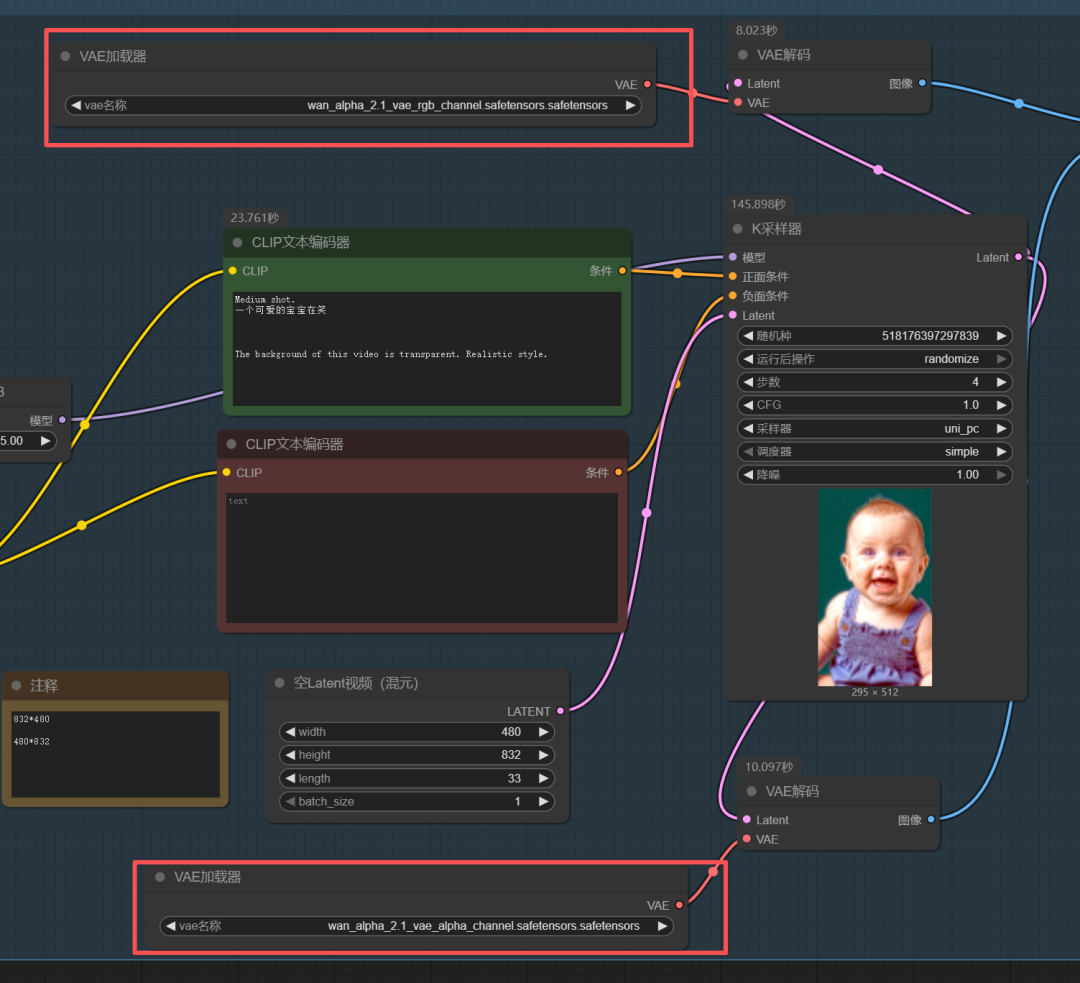
Task: Collapse the 空Latent视频 node via its dot
Action: [280, 684]
